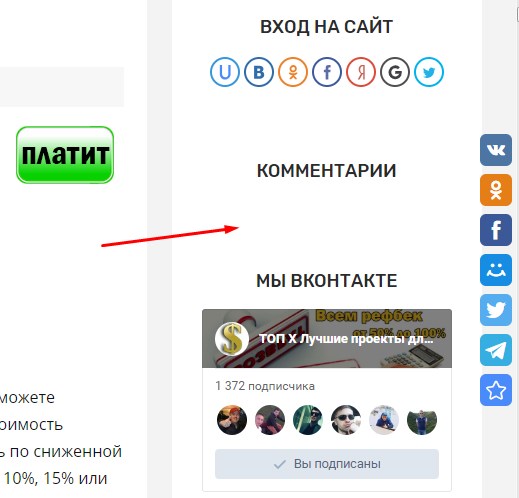
Task: Share via Twitter sidebar button
Action: 496,310
